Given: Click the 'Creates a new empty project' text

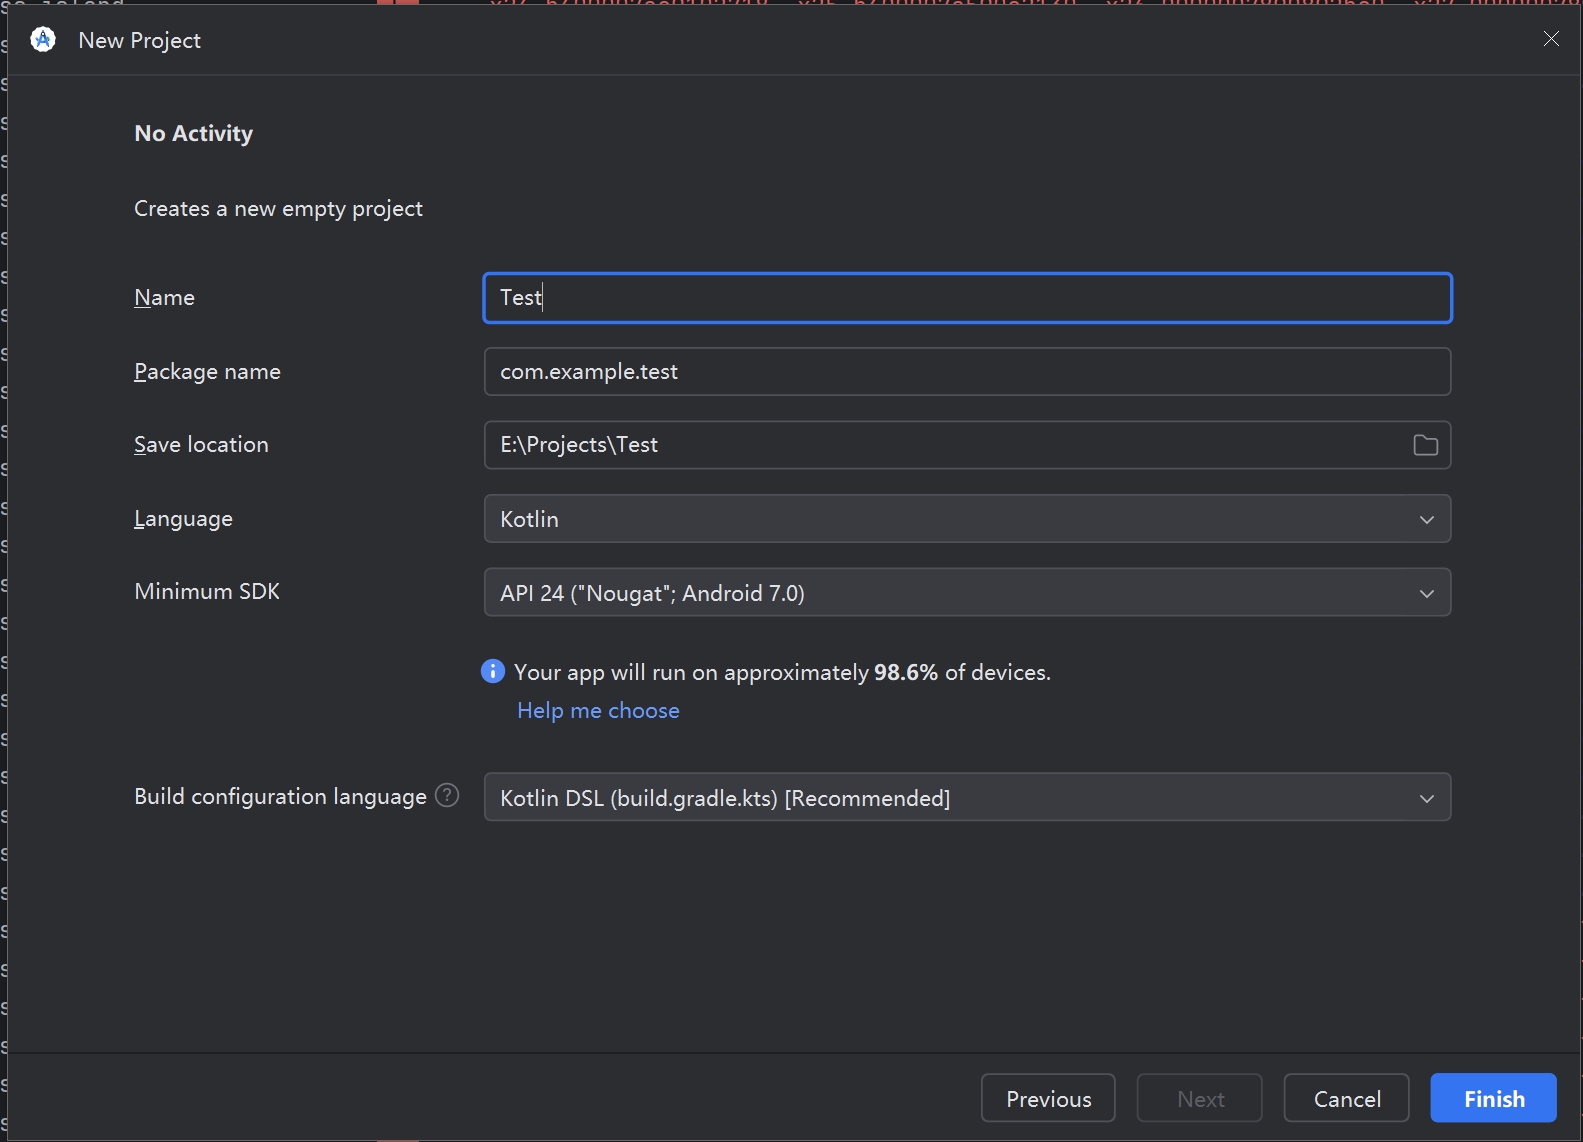Looking at the screenshot, I should [278, 209].
